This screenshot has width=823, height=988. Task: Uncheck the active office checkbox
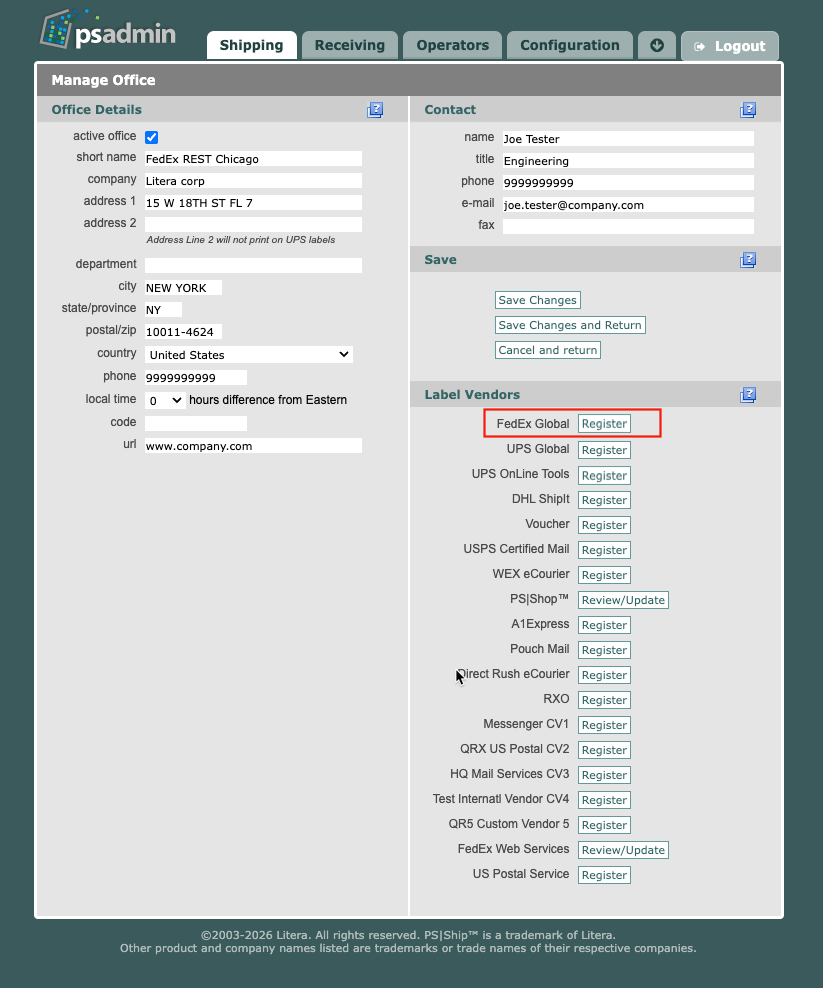[151, 137]
